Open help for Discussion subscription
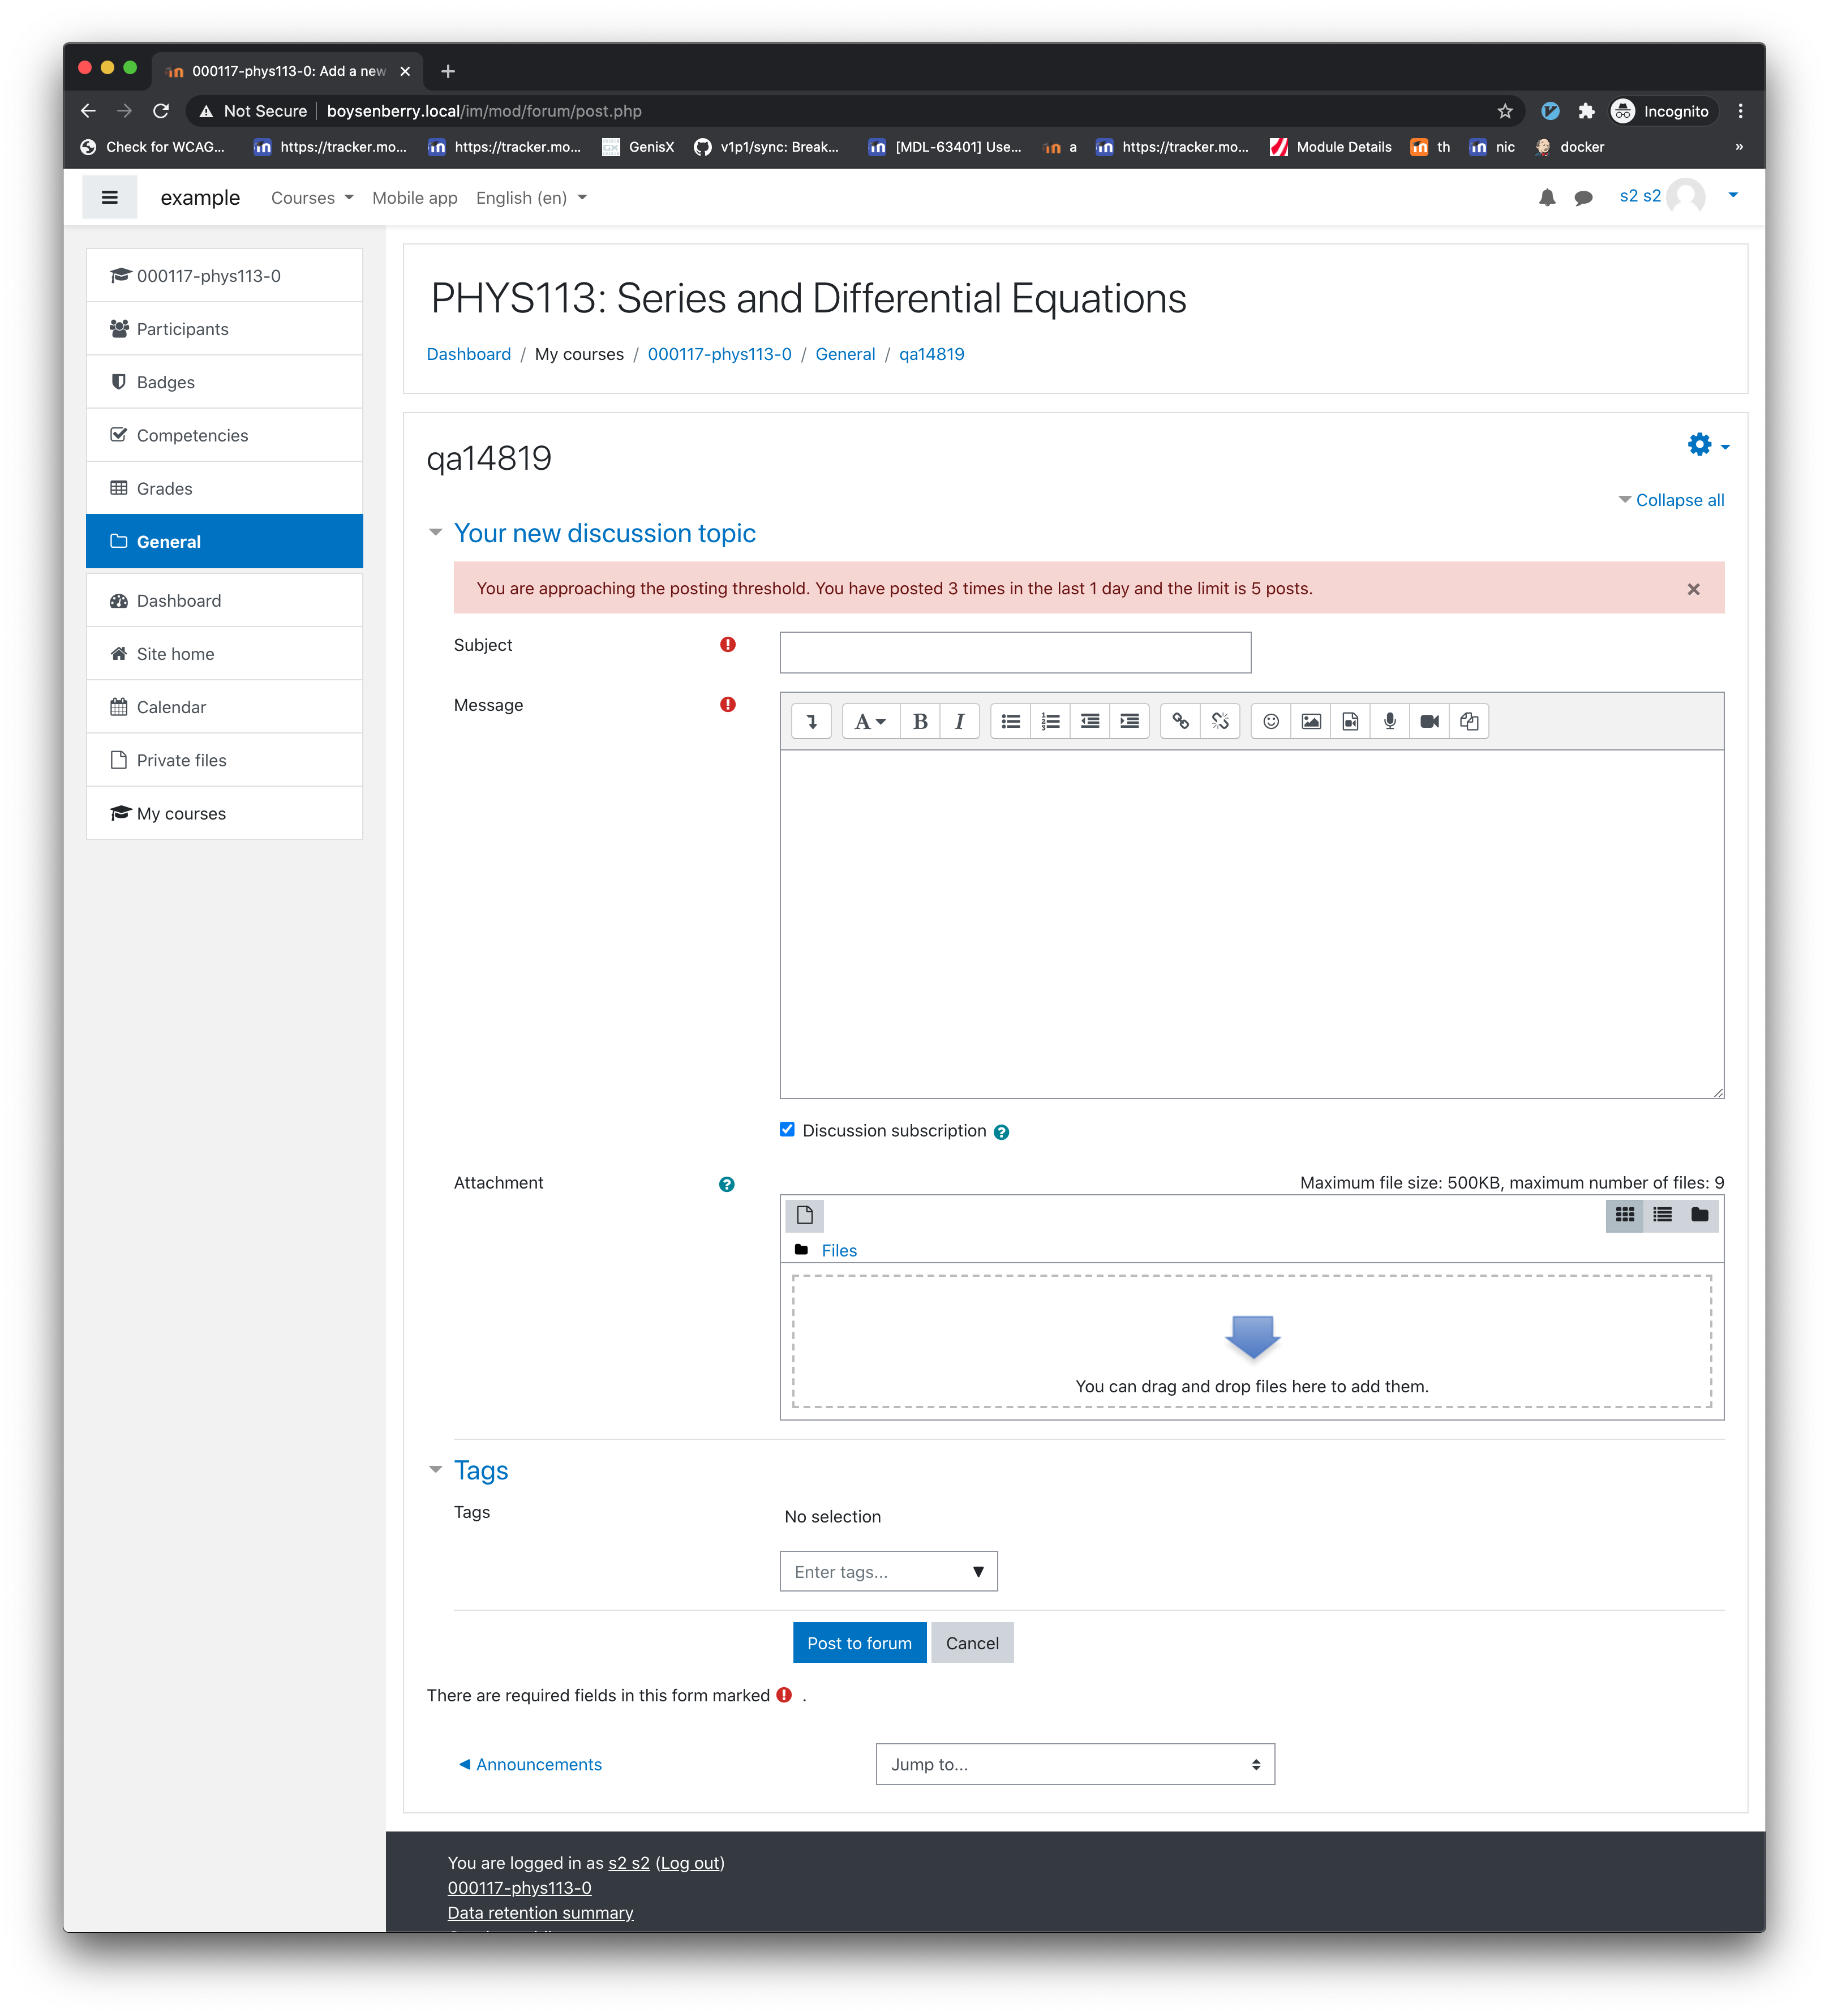 [x=1001, y=1132]
